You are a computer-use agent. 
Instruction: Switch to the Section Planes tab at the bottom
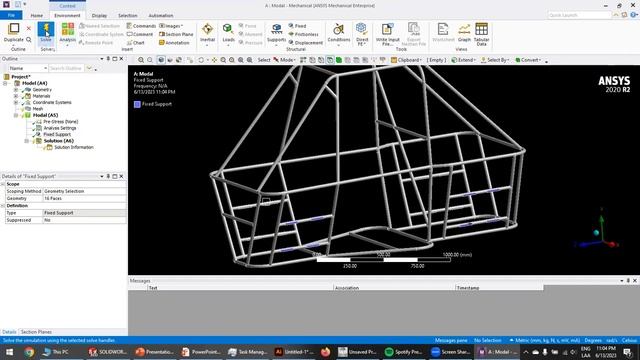pos(36,332)
